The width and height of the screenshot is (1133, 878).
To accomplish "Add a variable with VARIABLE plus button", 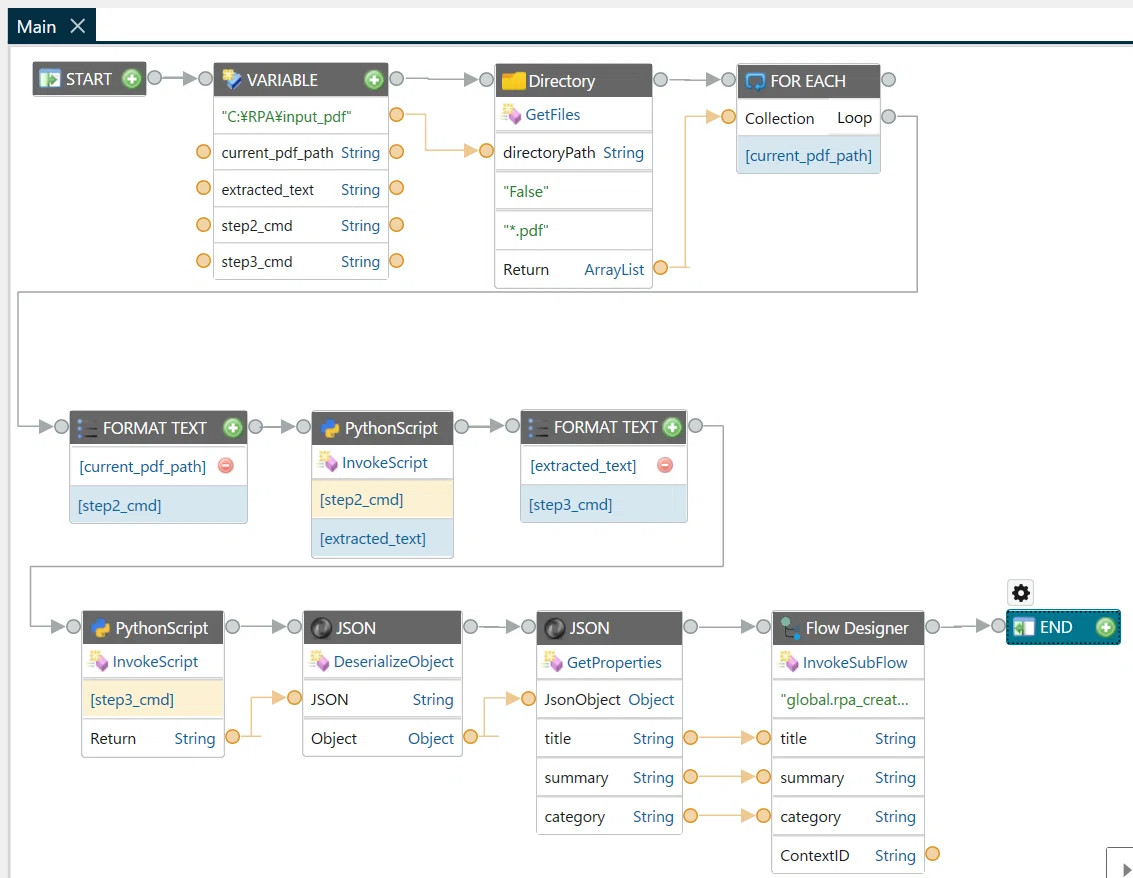I will click(x=374, y=79).
